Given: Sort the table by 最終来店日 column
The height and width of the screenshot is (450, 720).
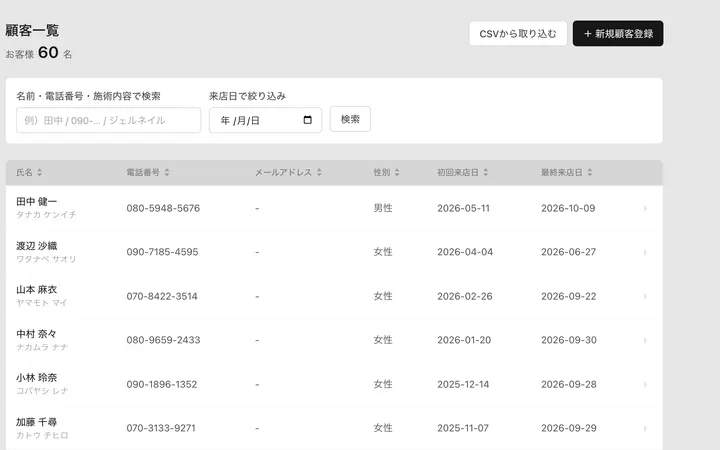Looking at the screenshot, I should [567, 172].
